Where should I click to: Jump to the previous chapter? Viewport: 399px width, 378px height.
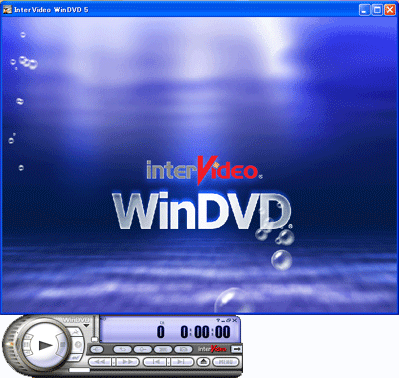(x=155, y=362)
